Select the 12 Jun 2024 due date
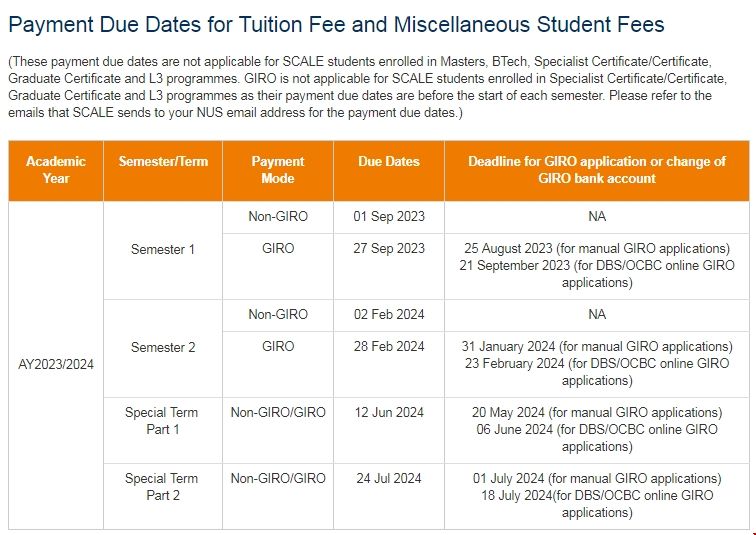This screenshot has height=535, width=756. (389, 413)
